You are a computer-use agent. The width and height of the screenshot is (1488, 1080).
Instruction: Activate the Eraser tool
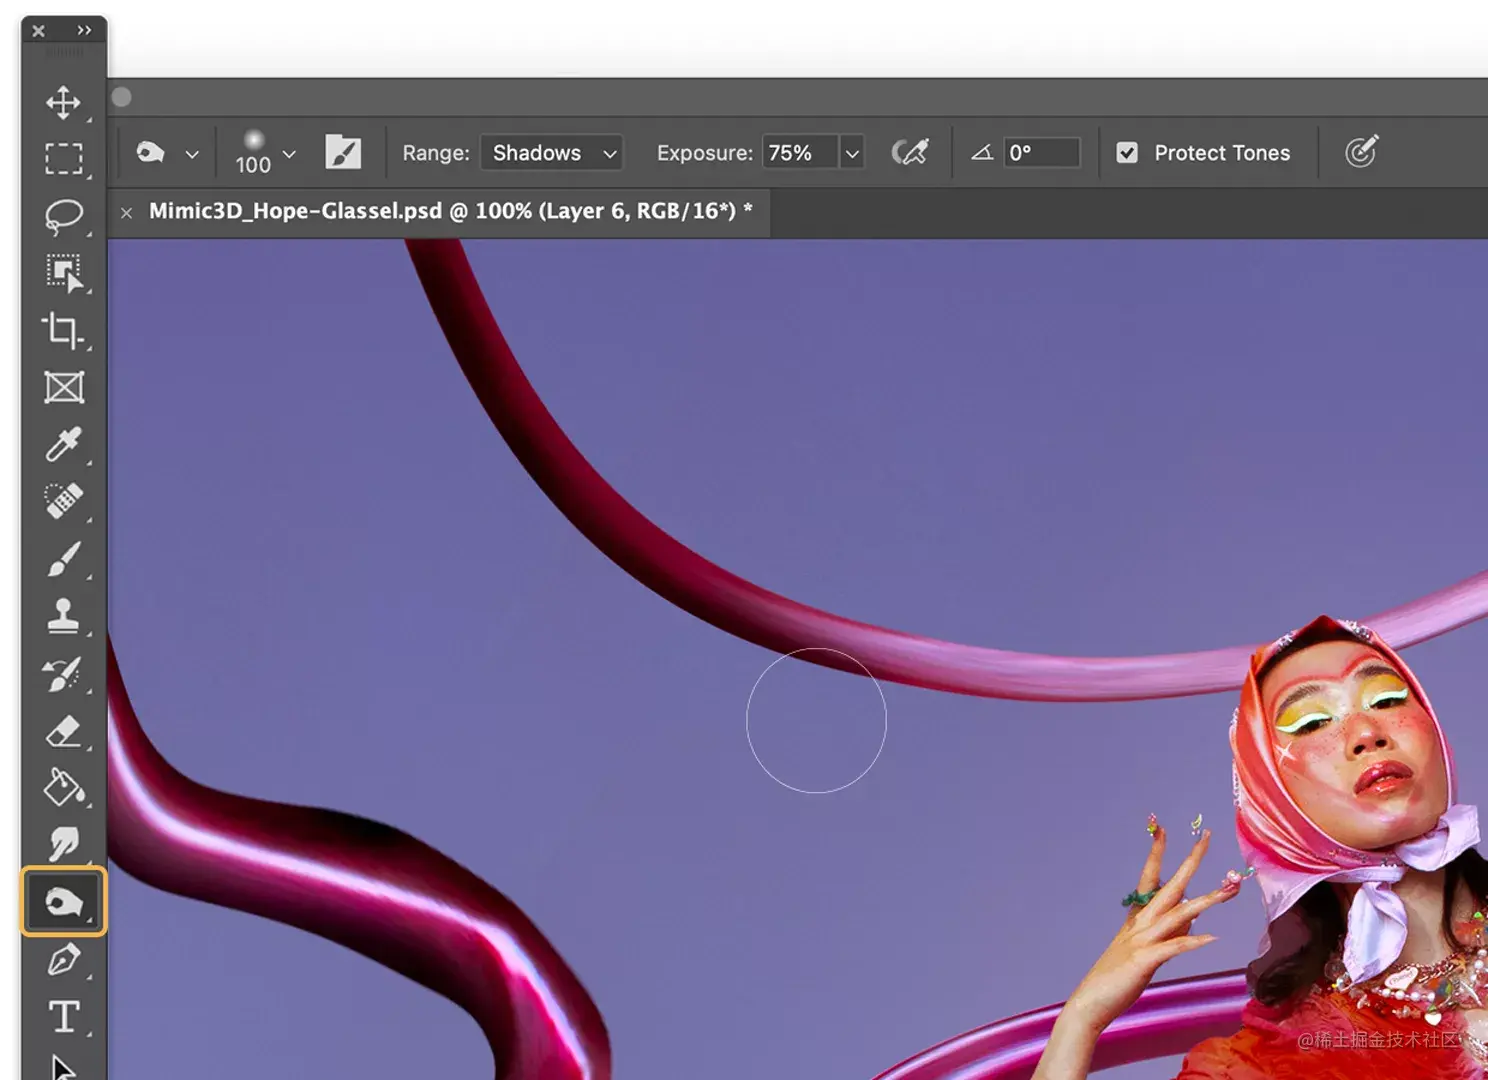point(65,730)
